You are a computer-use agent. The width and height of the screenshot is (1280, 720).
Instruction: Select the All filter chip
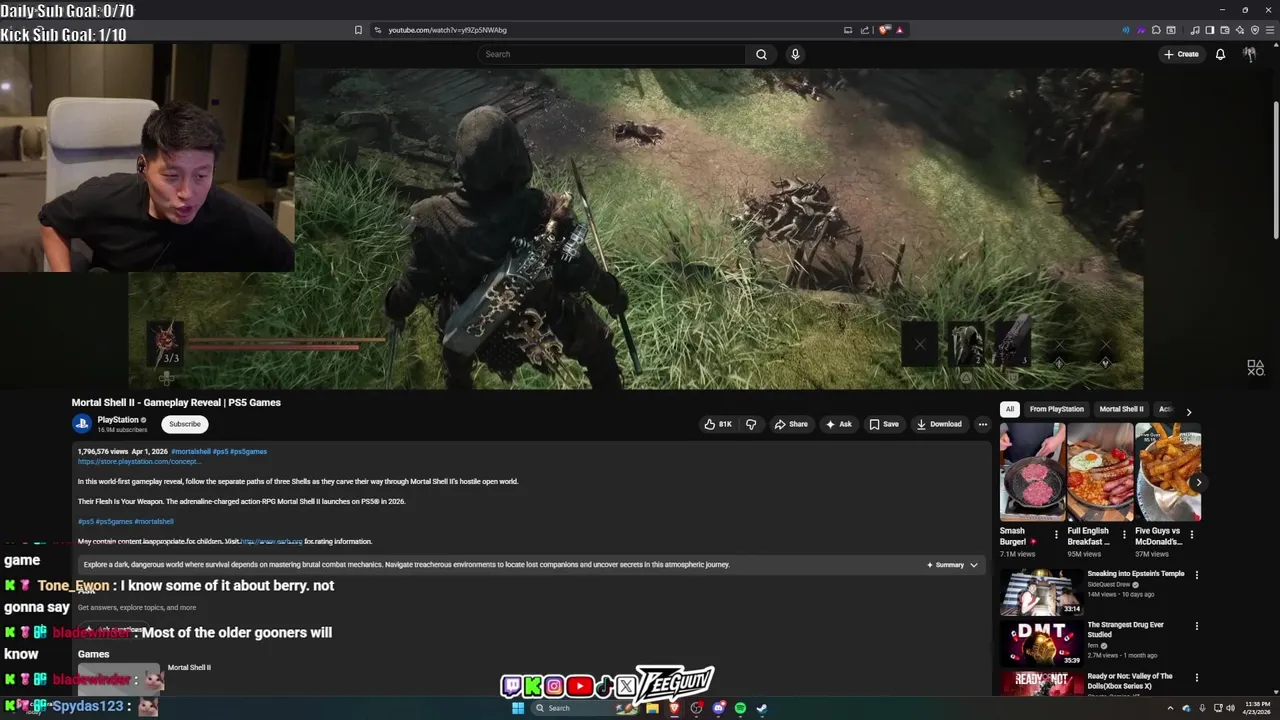click(x=1010, y=409)
